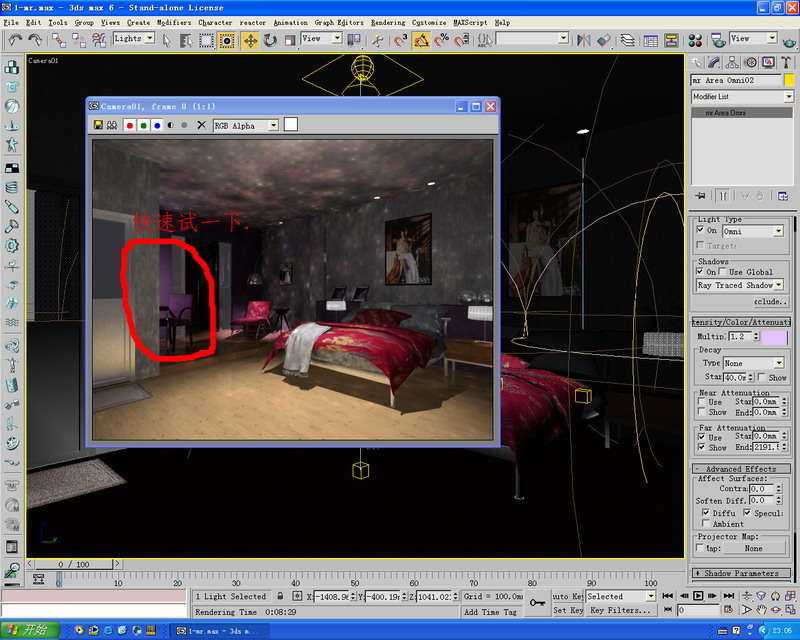Expand the Shadow Parameters rollout
Screen dimensions: 800x640
coord(741,573)
